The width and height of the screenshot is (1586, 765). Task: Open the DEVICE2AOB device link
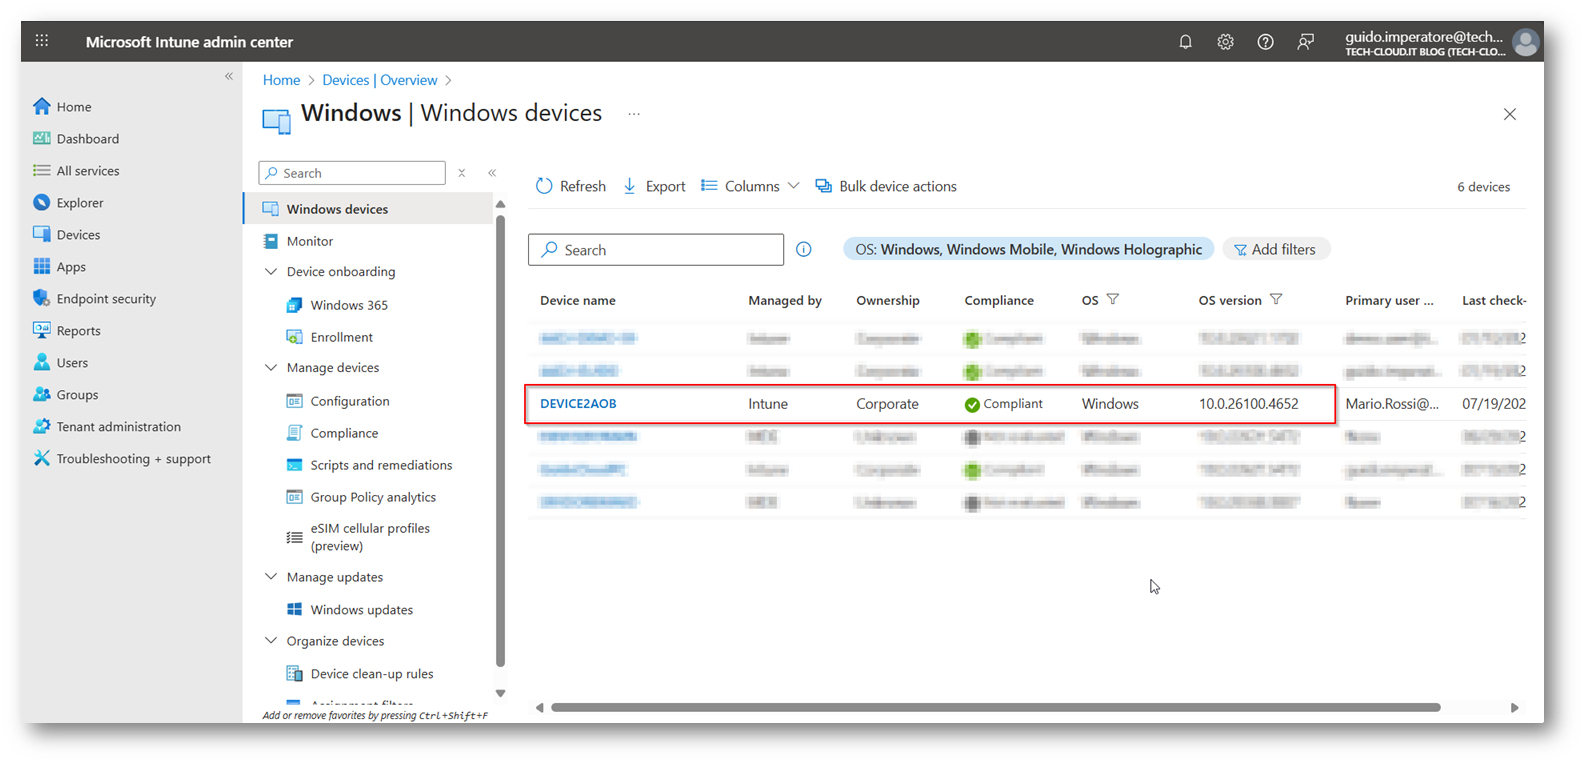tap(578, 404)
